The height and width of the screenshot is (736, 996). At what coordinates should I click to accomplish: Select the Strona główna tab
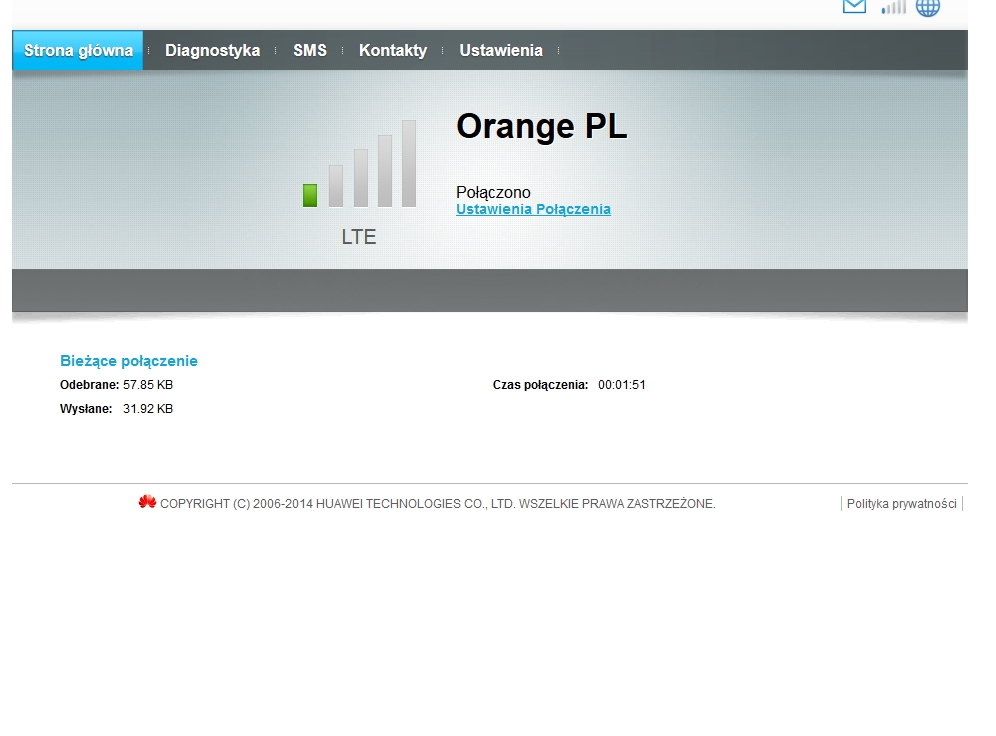(x=78, y=50)
